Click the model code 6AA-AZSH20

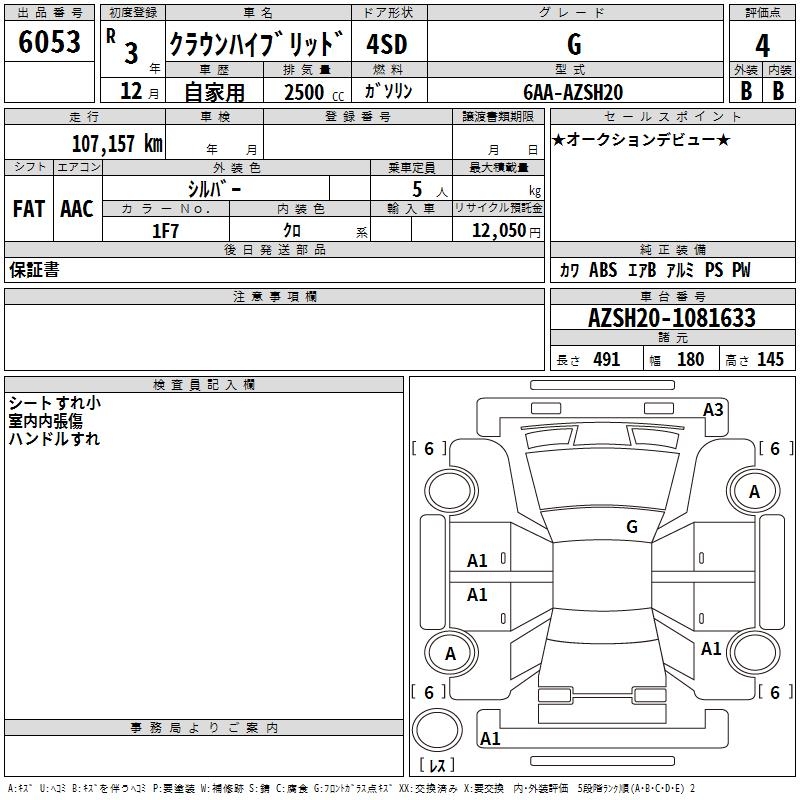[573, 92]
